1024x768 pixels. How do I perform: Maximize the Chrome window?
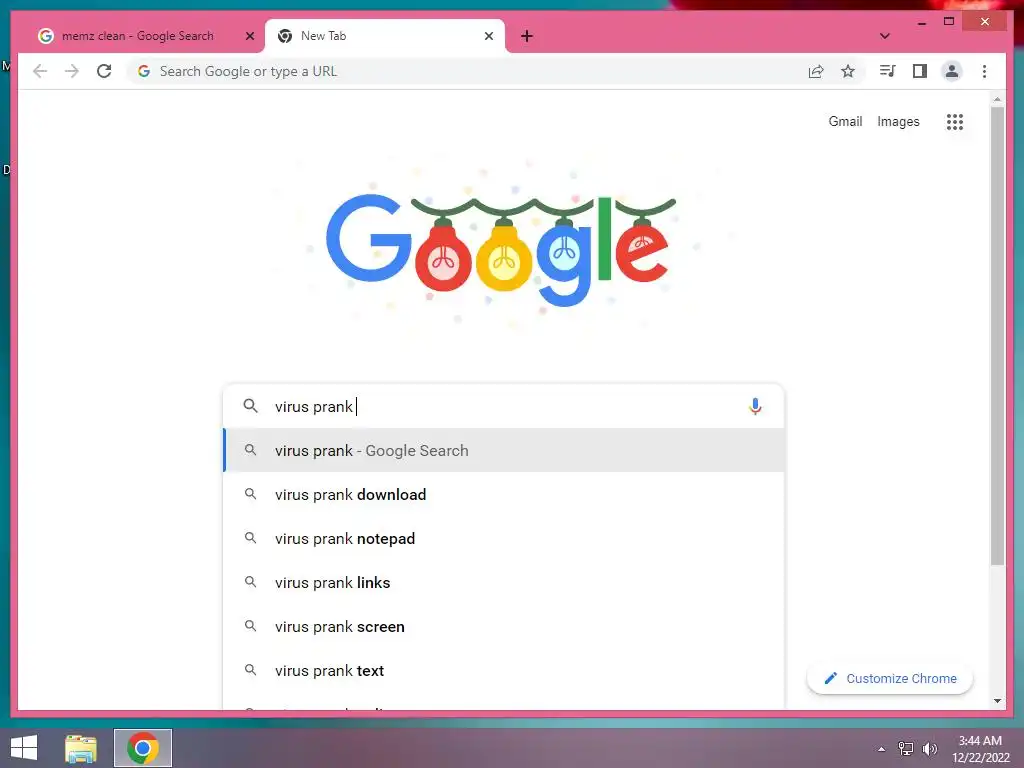pyautogui.click(x=949, y=22)
